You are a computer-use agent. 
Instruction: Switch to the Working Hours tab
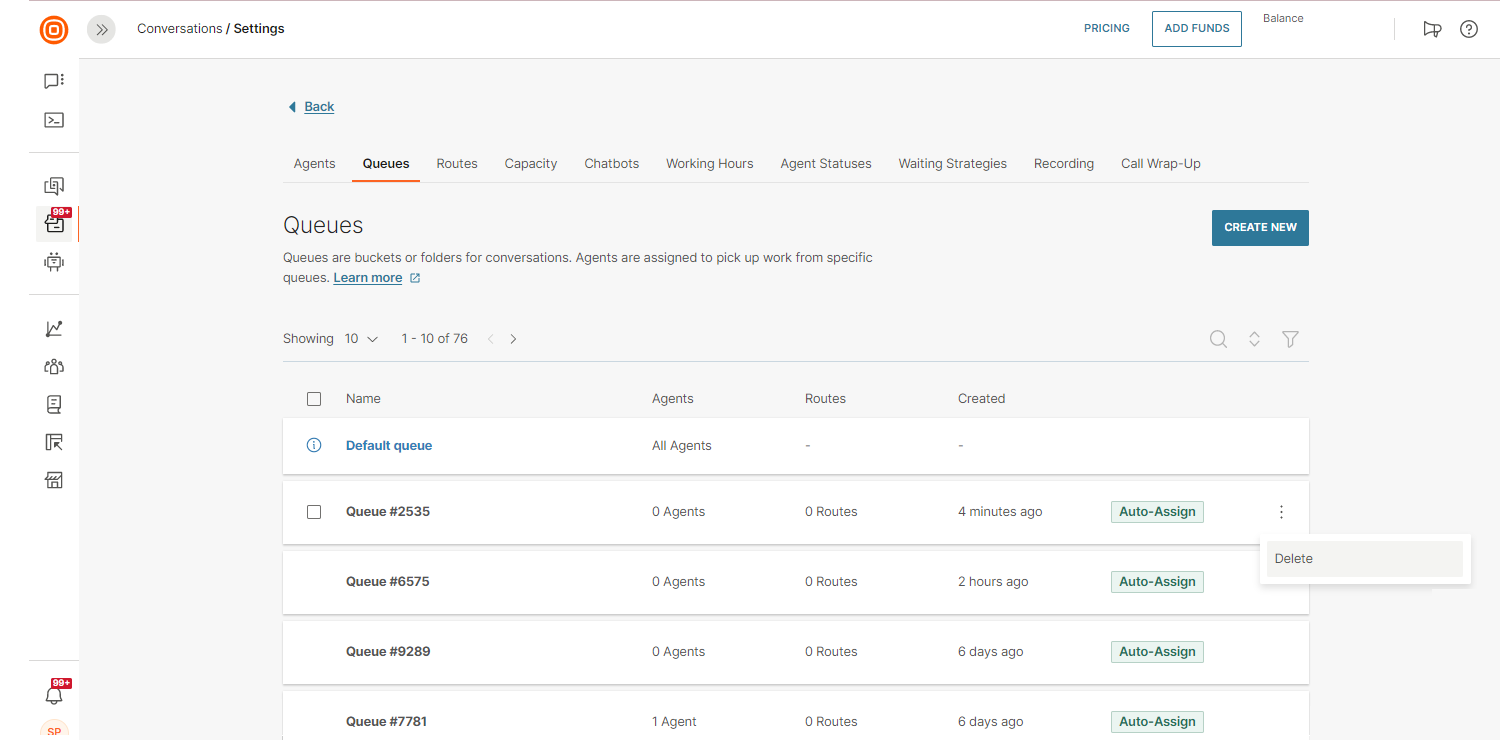pos(709,163)
